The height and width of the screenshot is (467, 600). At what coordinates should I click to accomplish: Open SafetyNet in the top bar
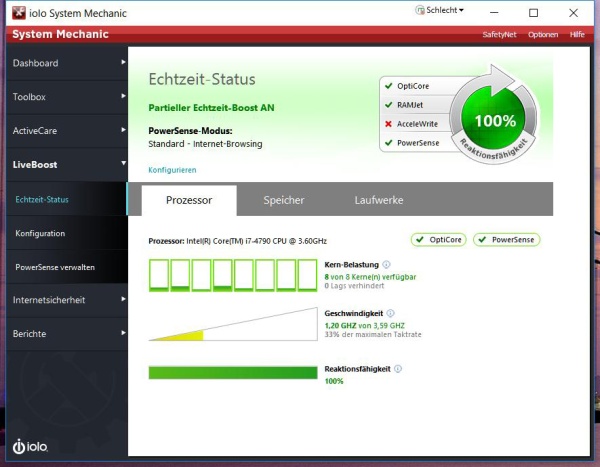[499, 34]
